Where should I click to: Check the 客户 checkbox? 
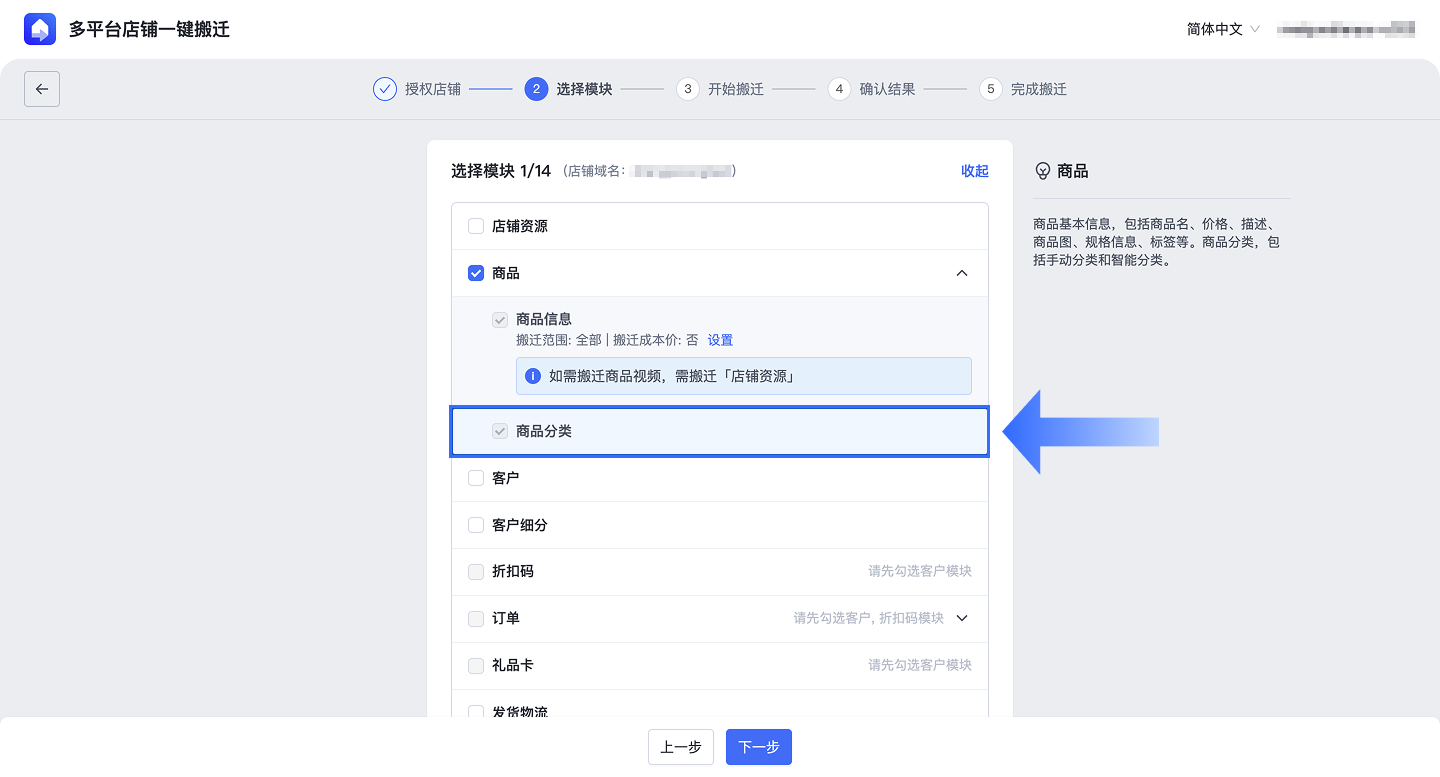tap(476, 478)
